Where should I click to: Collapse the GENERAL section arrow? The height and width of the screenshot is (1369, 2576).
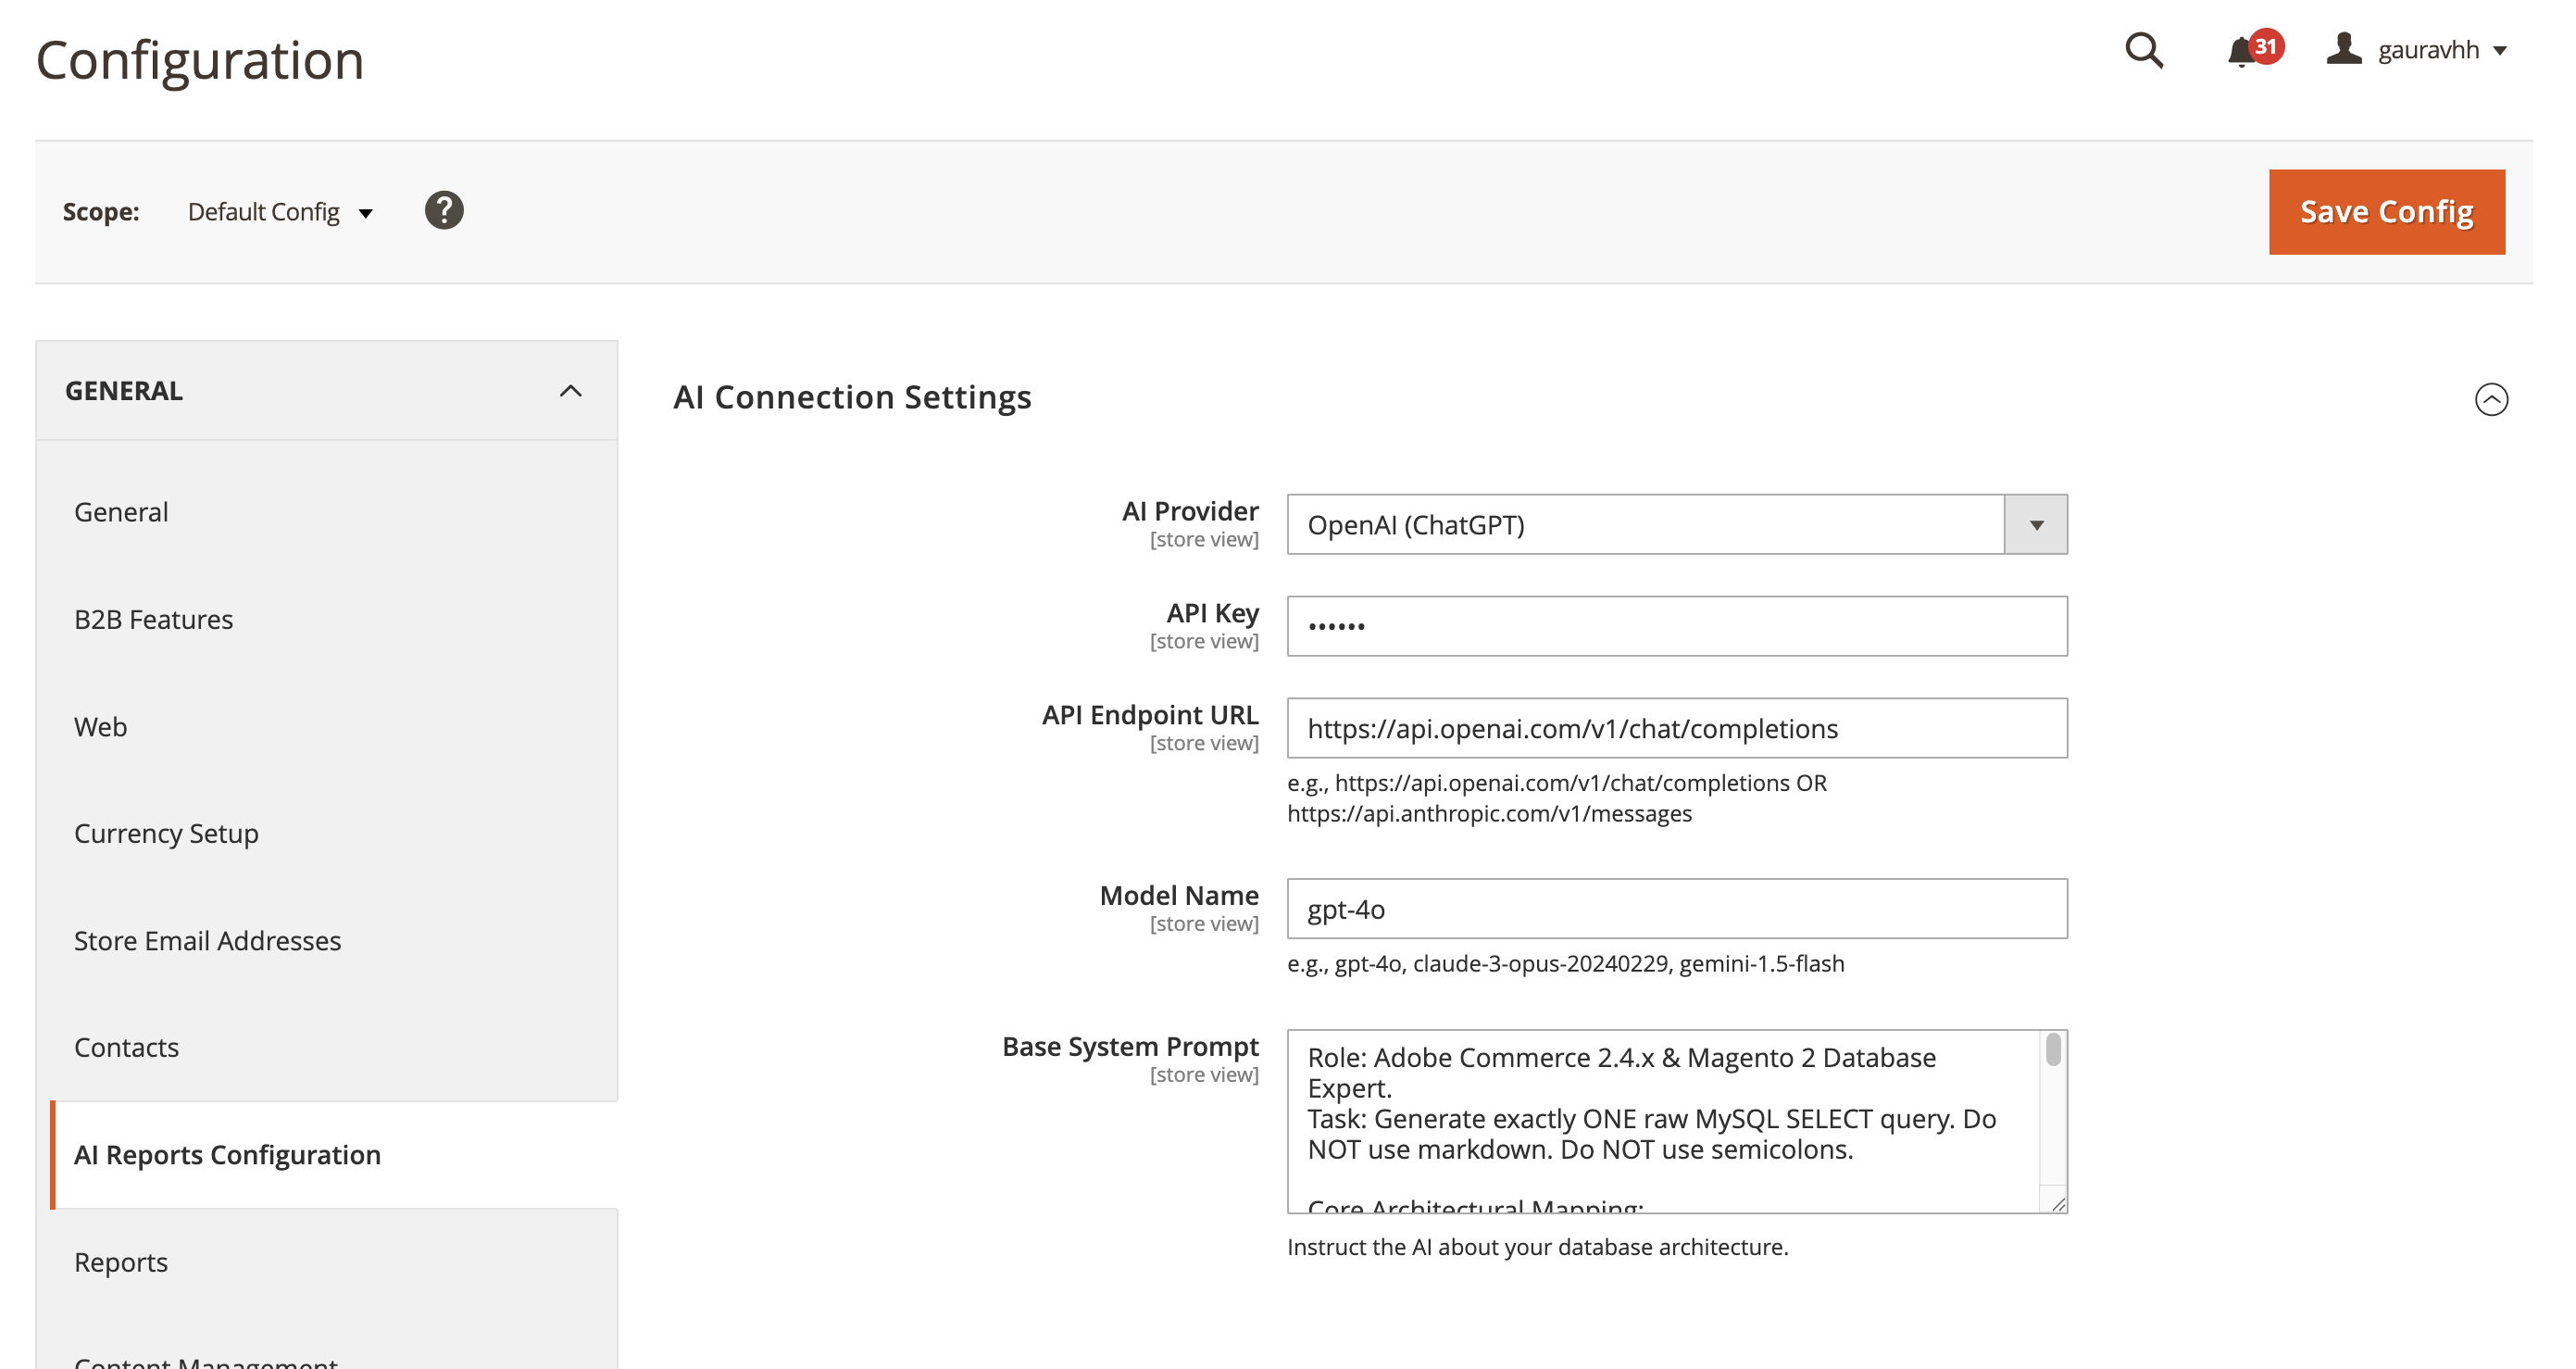[x=571, y=390]
